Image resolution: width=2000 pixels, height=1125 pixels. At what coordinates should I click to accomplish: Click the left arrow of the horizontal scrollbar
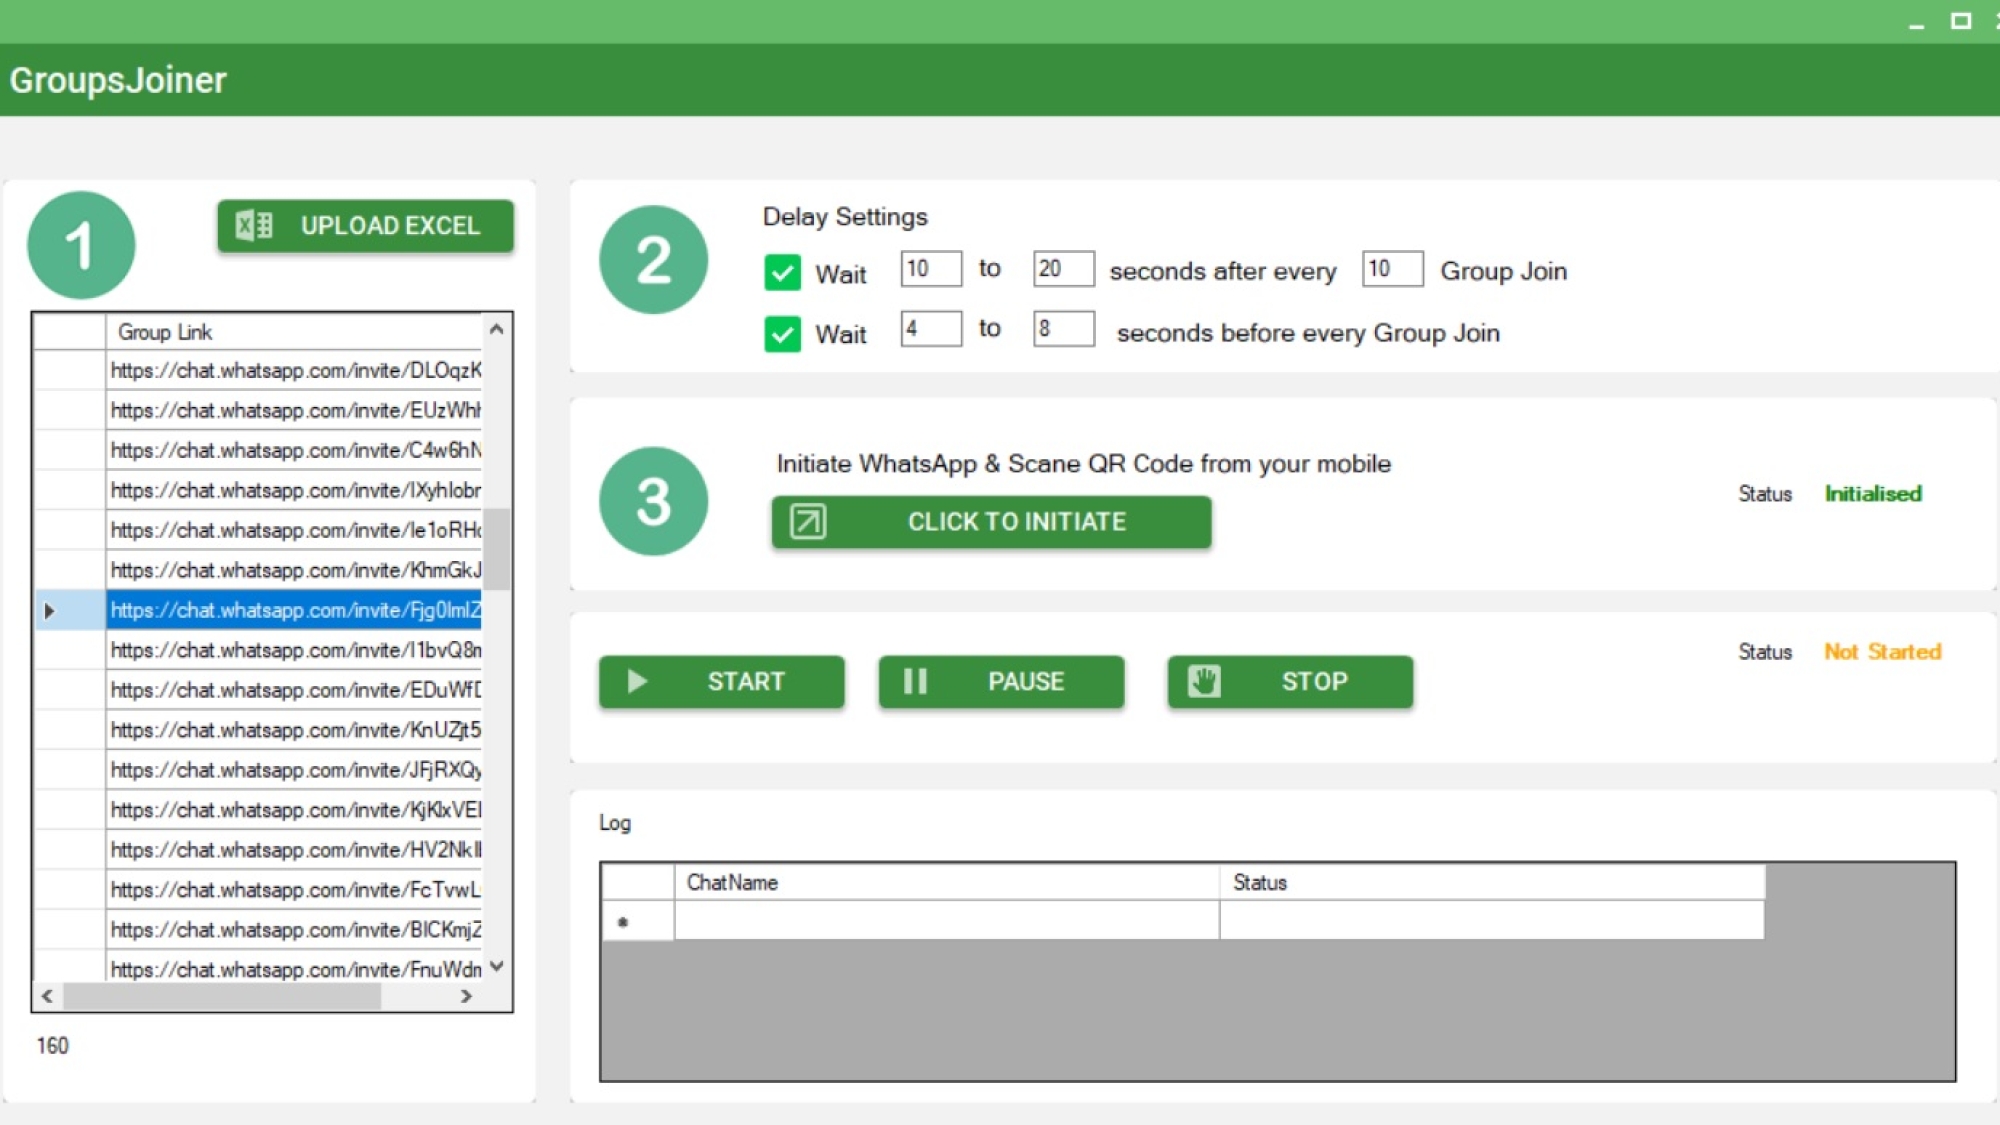47,997
